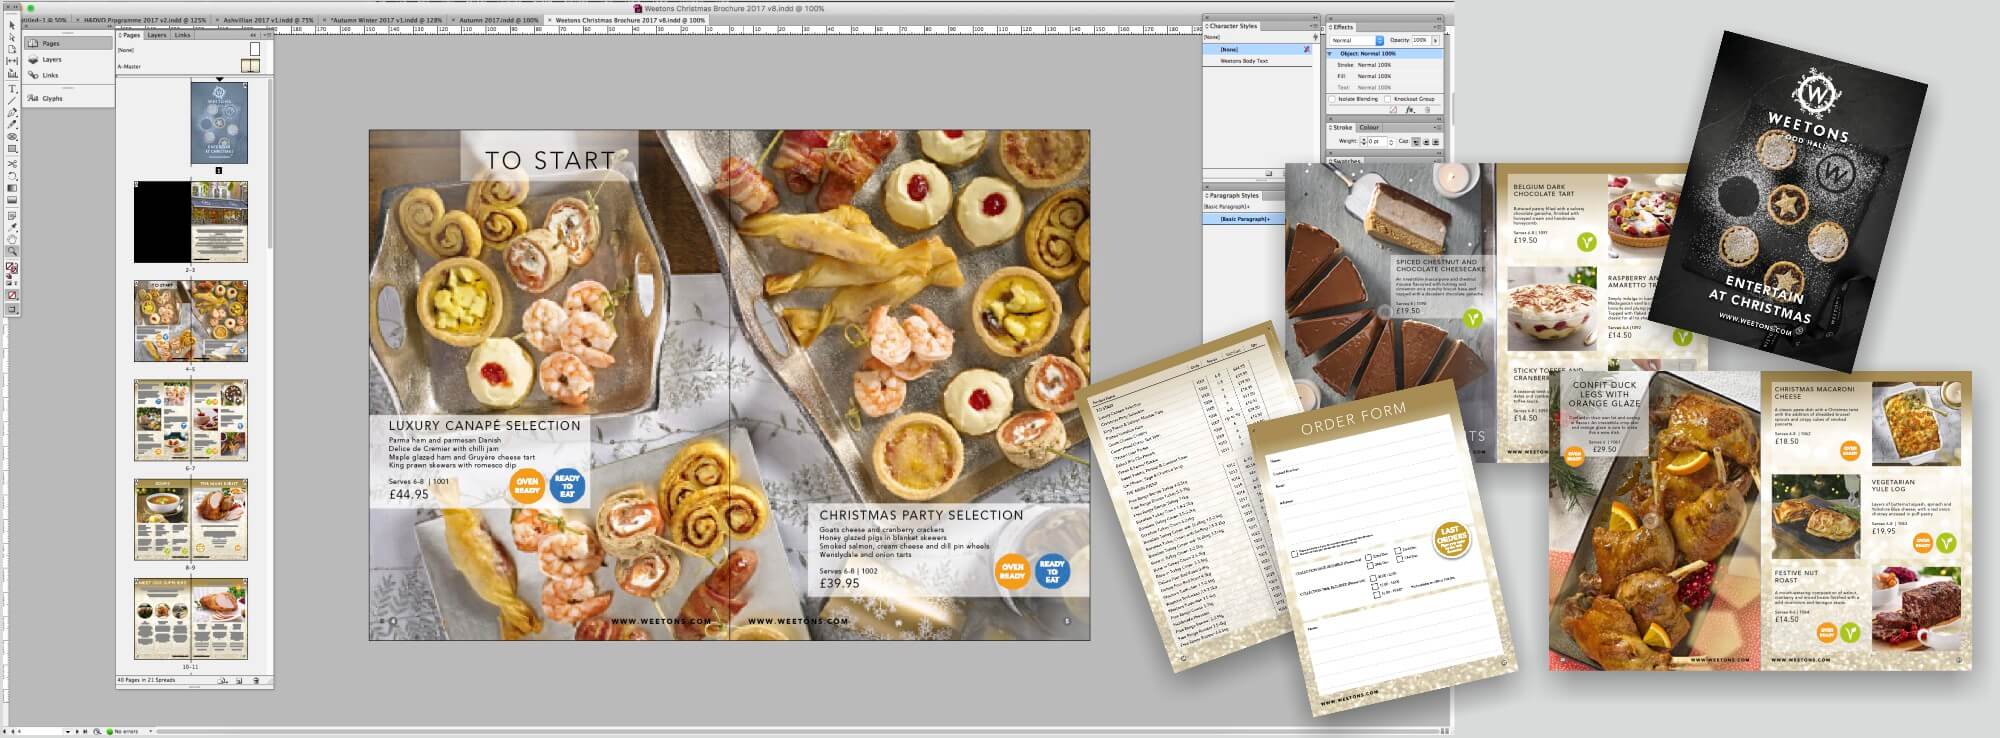Click create new style icon in Character Styles
Viewport: 2000px width, 738px height.
(1269, 173)
